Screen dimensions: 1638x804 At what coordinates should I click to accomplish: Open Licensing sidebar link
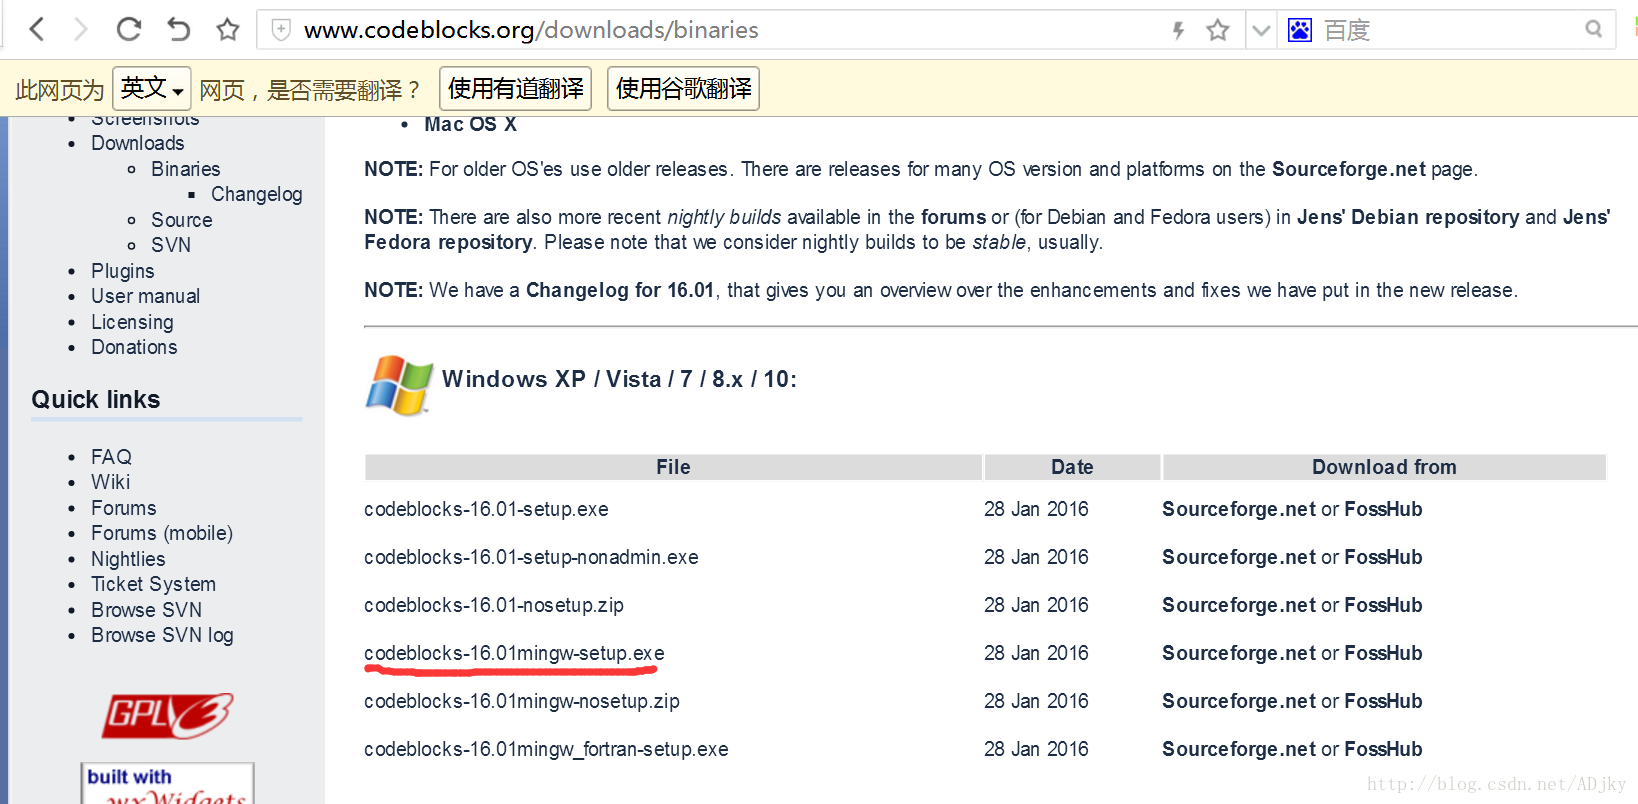(132, 322)
